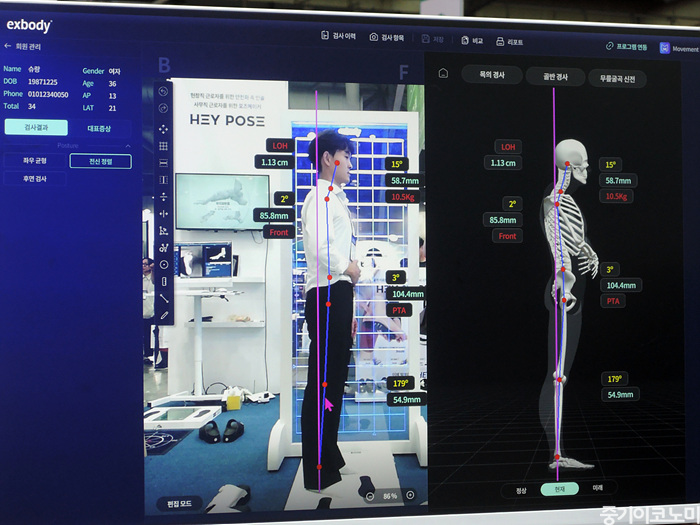Click the photo's 179° knee angle

point(400,383)
